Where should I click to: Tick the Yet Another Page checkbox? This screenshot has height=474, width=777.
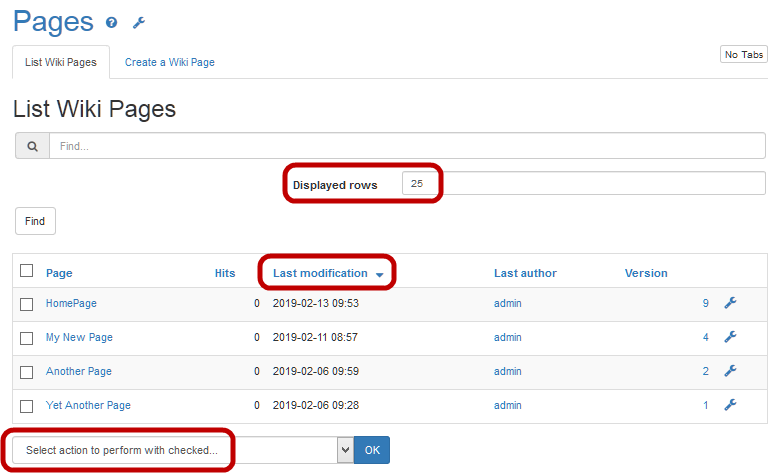coord(27,406)
